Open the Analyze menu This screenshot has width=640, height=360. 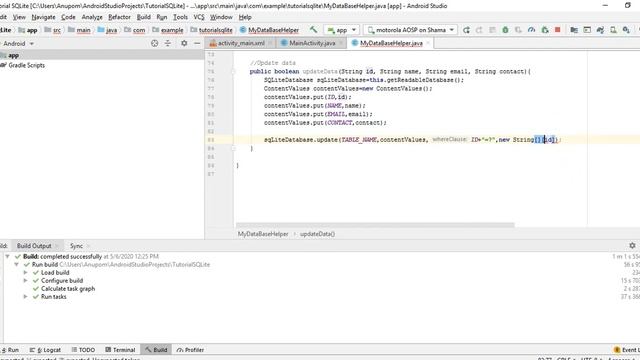[92, 17]
